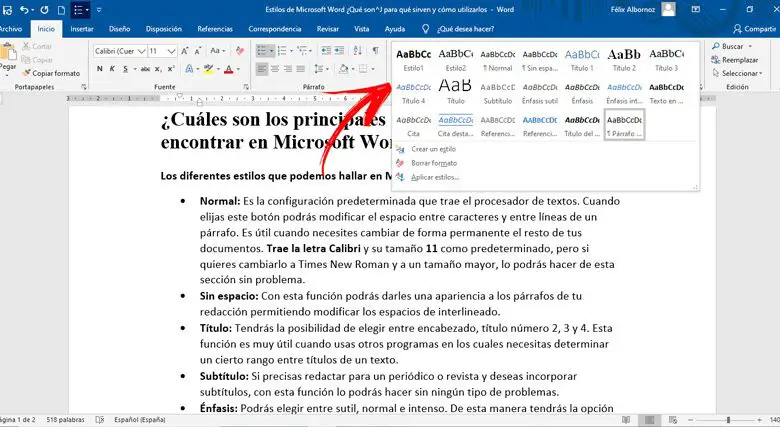Switch to the Vista tab
This screenshot has height=427, width=780.
(362, 29)
